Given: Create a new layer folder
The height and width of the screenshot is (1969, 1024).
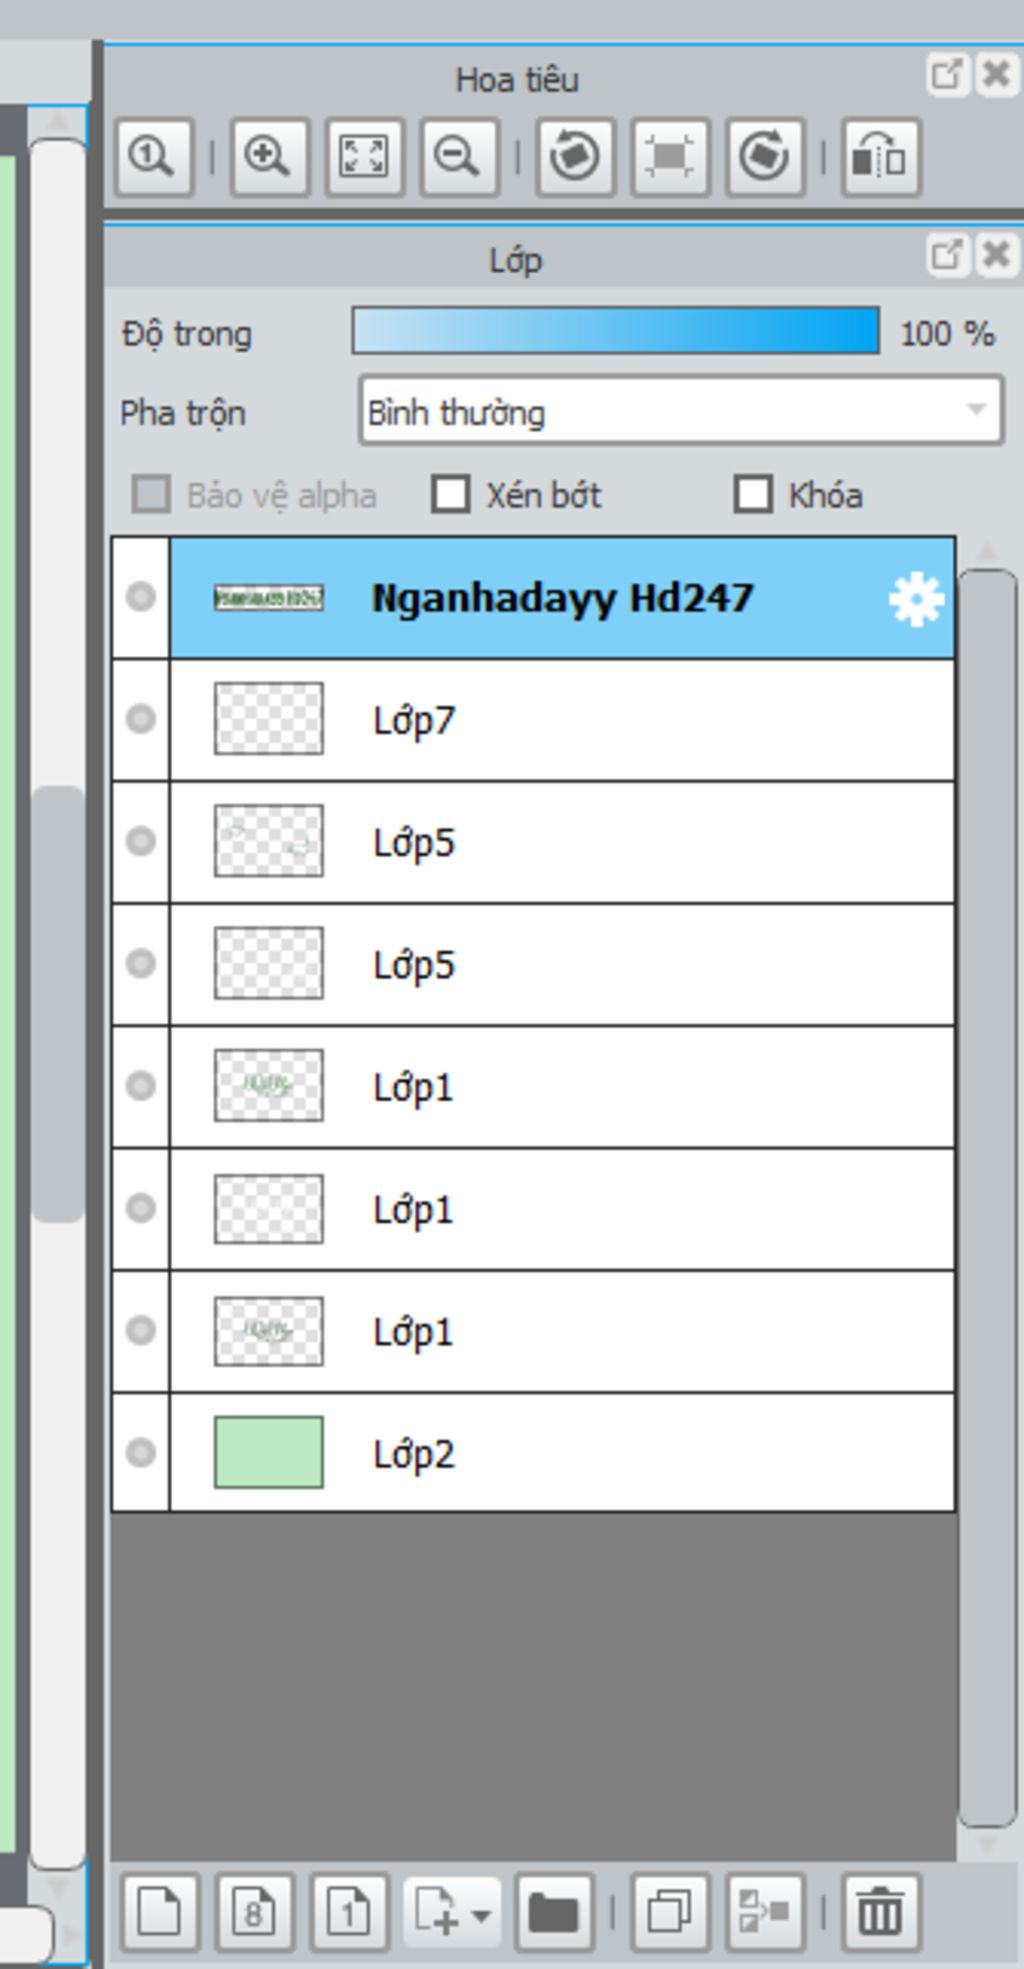Looking at the screenshot, I should (x=554, y=1912).
